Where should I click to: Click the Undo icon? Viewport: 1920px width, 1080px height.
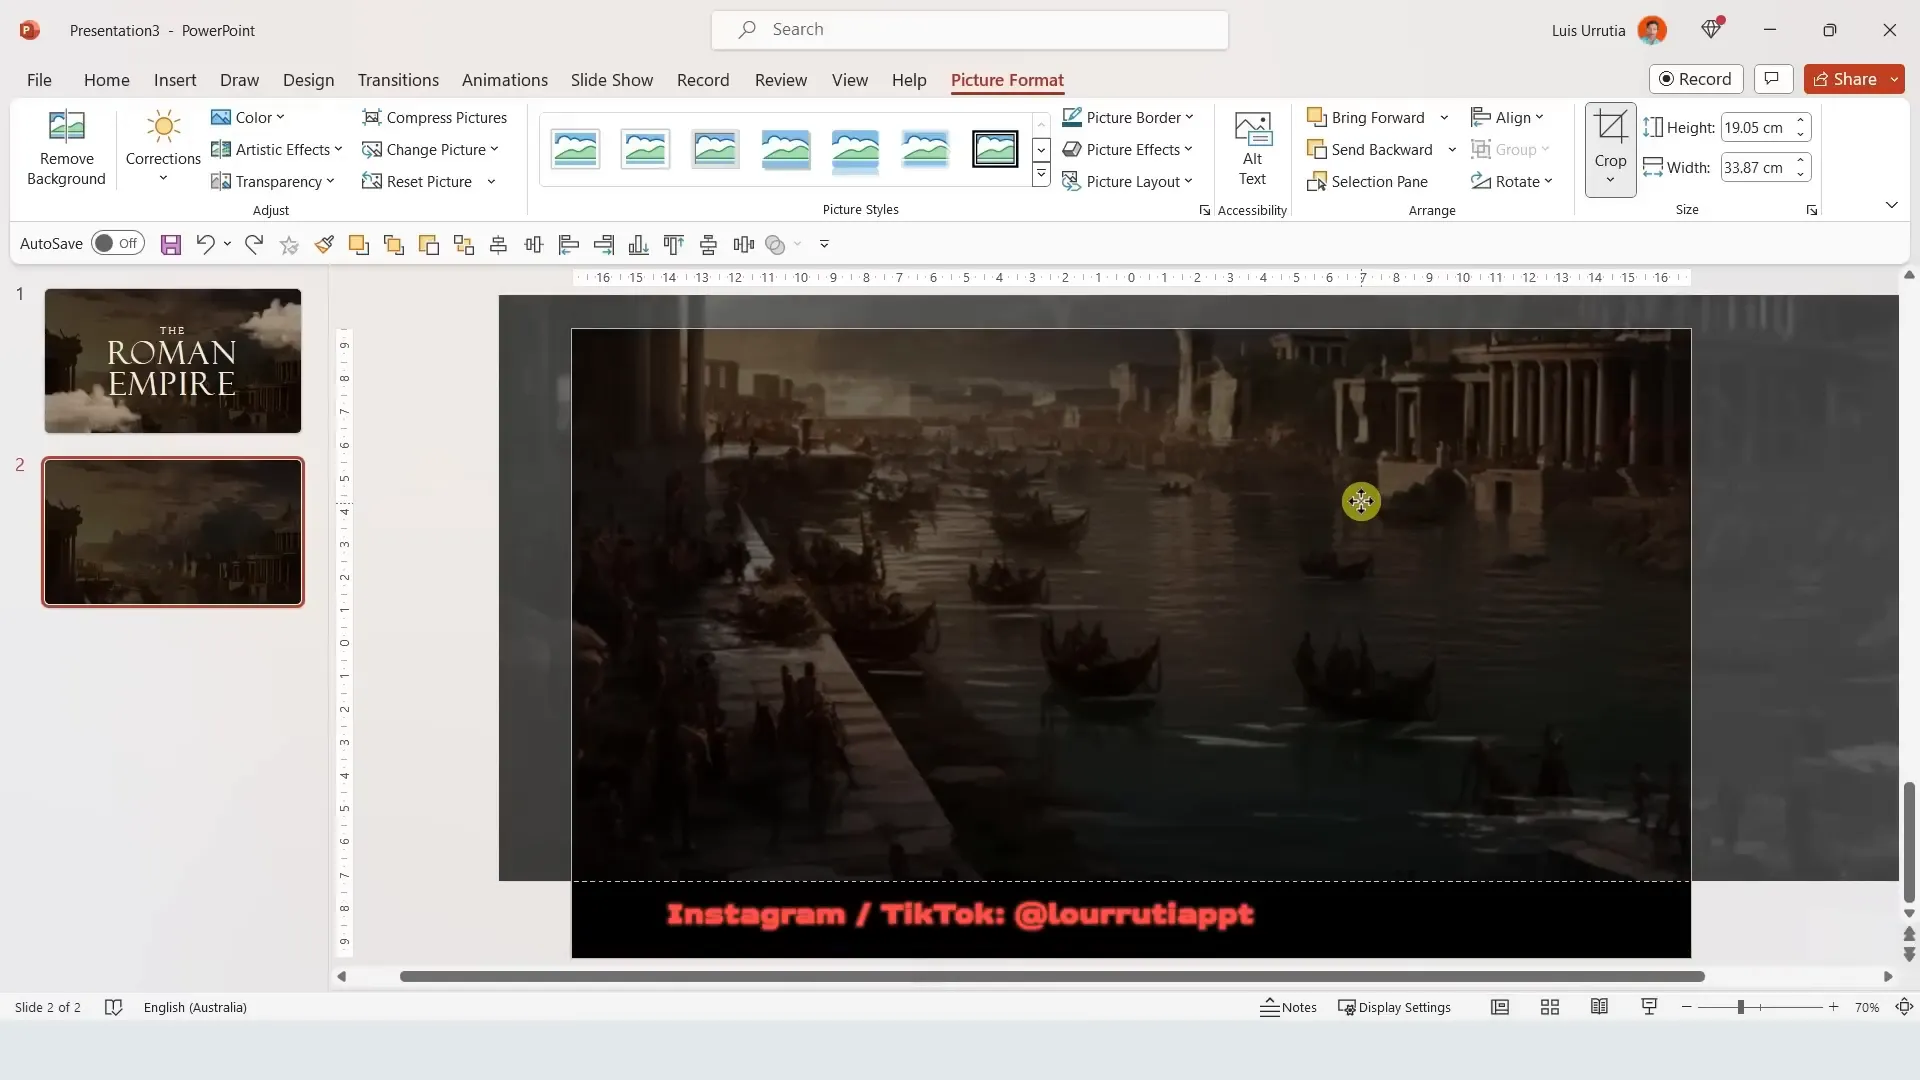(x=205, y=244)
